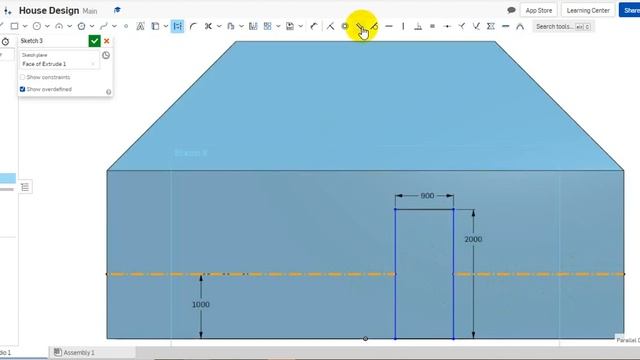Apply the Vertical constraint
This screenshot has width=640, height=360.
pos(403,26)
